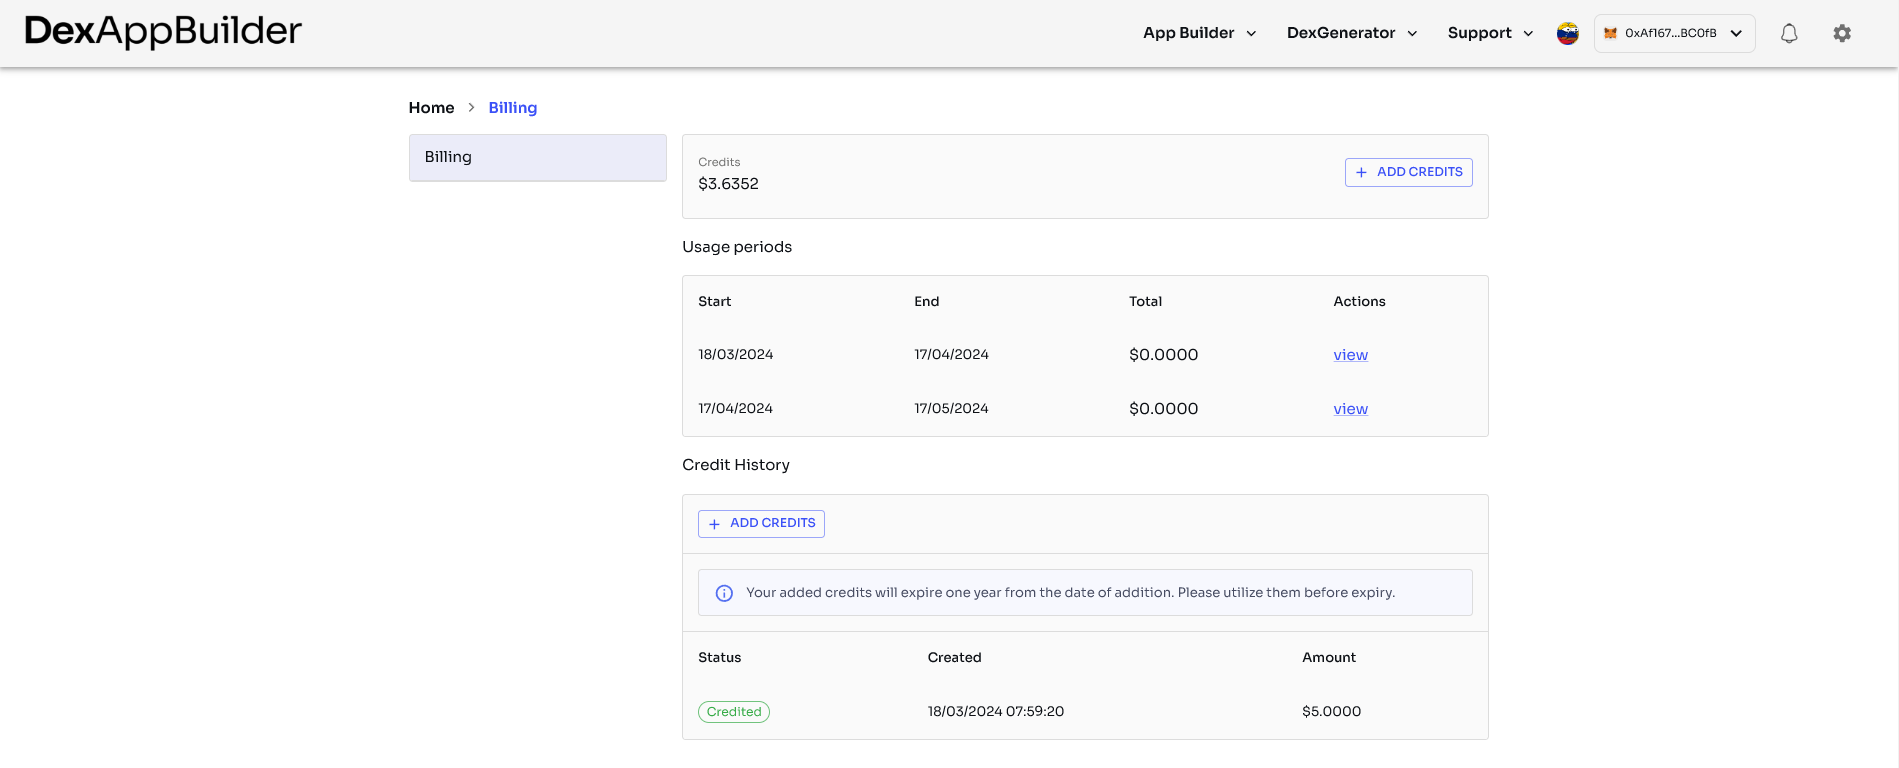
Task: Click the language flag icon
Action: point(1567,33)
